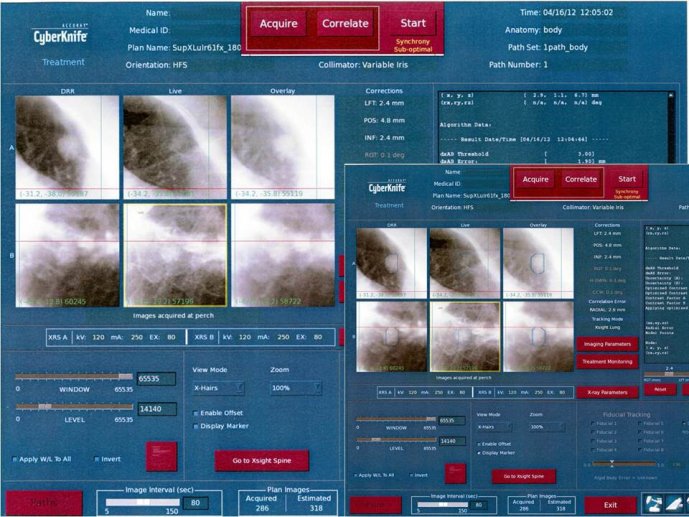Select Overlay image B in large window
This screenshot has width=689, height=517.
click(283, 255)
